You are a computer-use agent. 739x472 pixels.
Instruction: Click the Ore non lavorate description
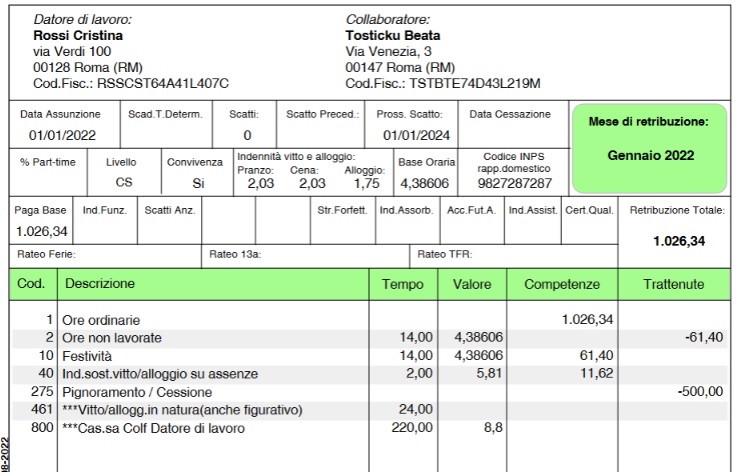pyautogui.click(x=112, y=338)
